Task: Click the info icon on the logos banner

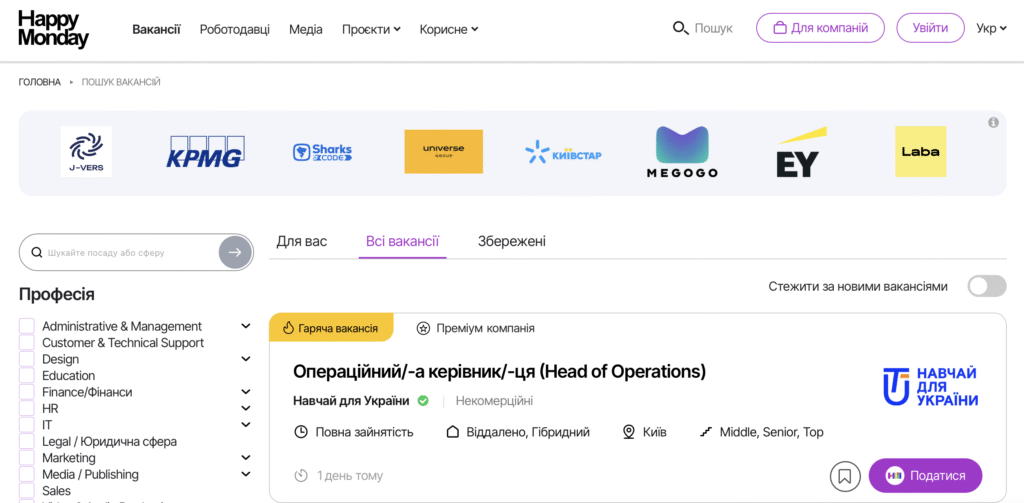Action: 993,122
